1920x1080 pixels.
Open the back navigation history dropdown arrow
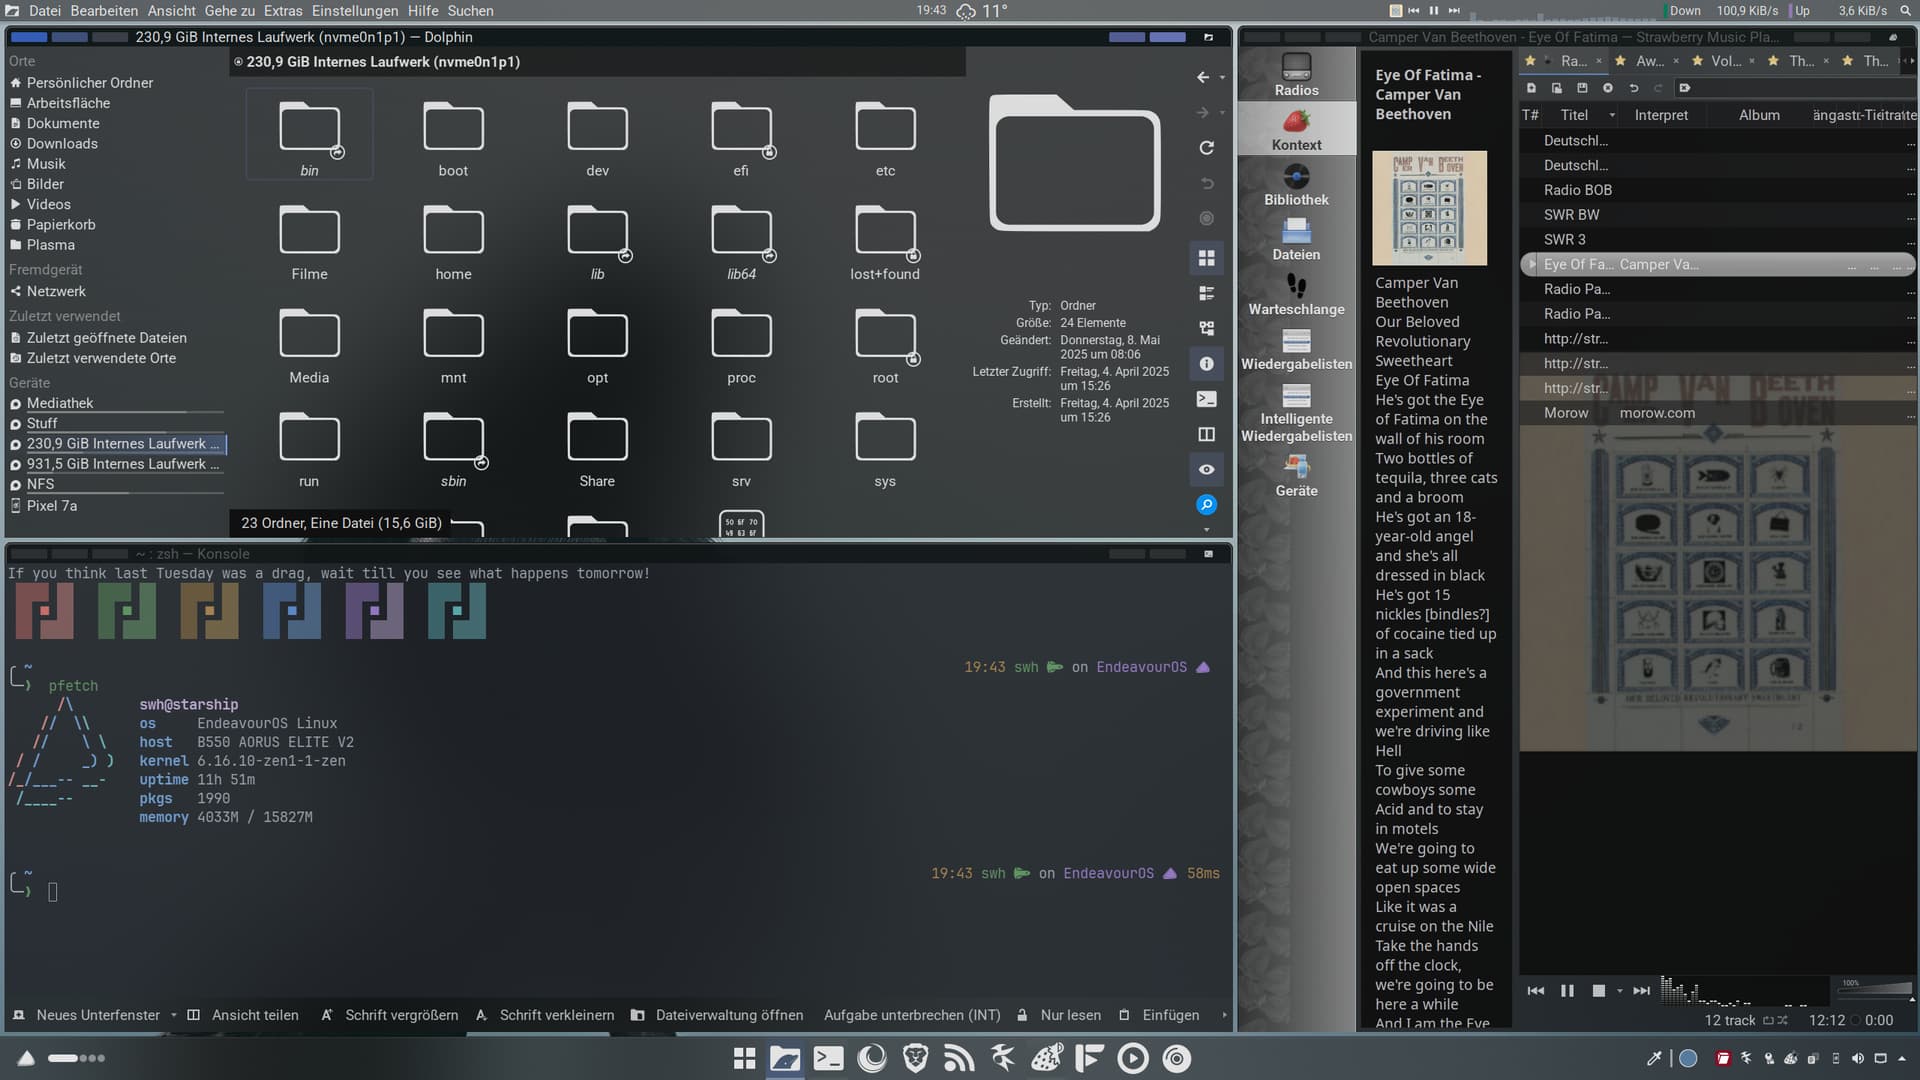1222,78
